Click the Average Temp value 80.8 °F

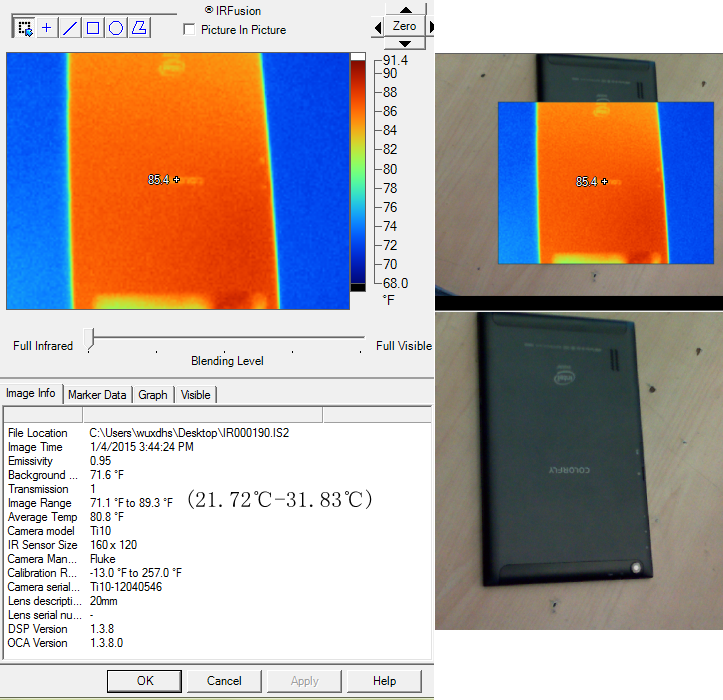(107, 517)
